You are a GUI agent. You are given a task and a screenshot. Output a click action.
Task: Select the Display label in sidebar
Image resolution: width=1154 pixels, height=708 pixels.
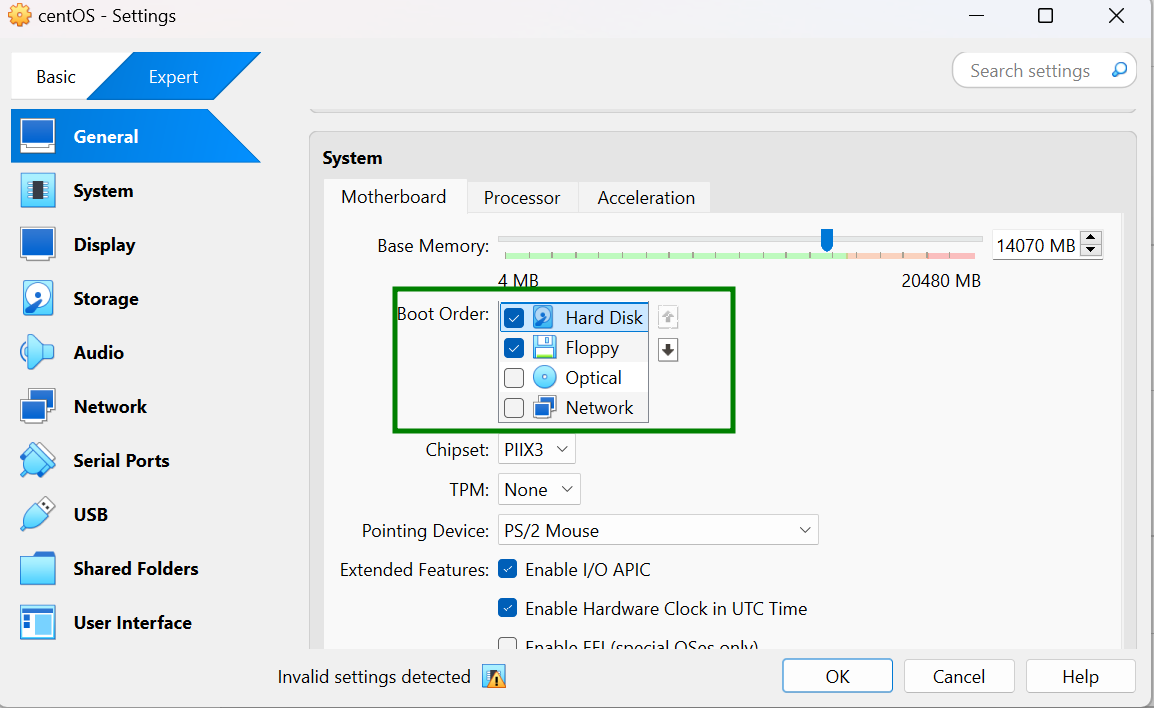105,245
